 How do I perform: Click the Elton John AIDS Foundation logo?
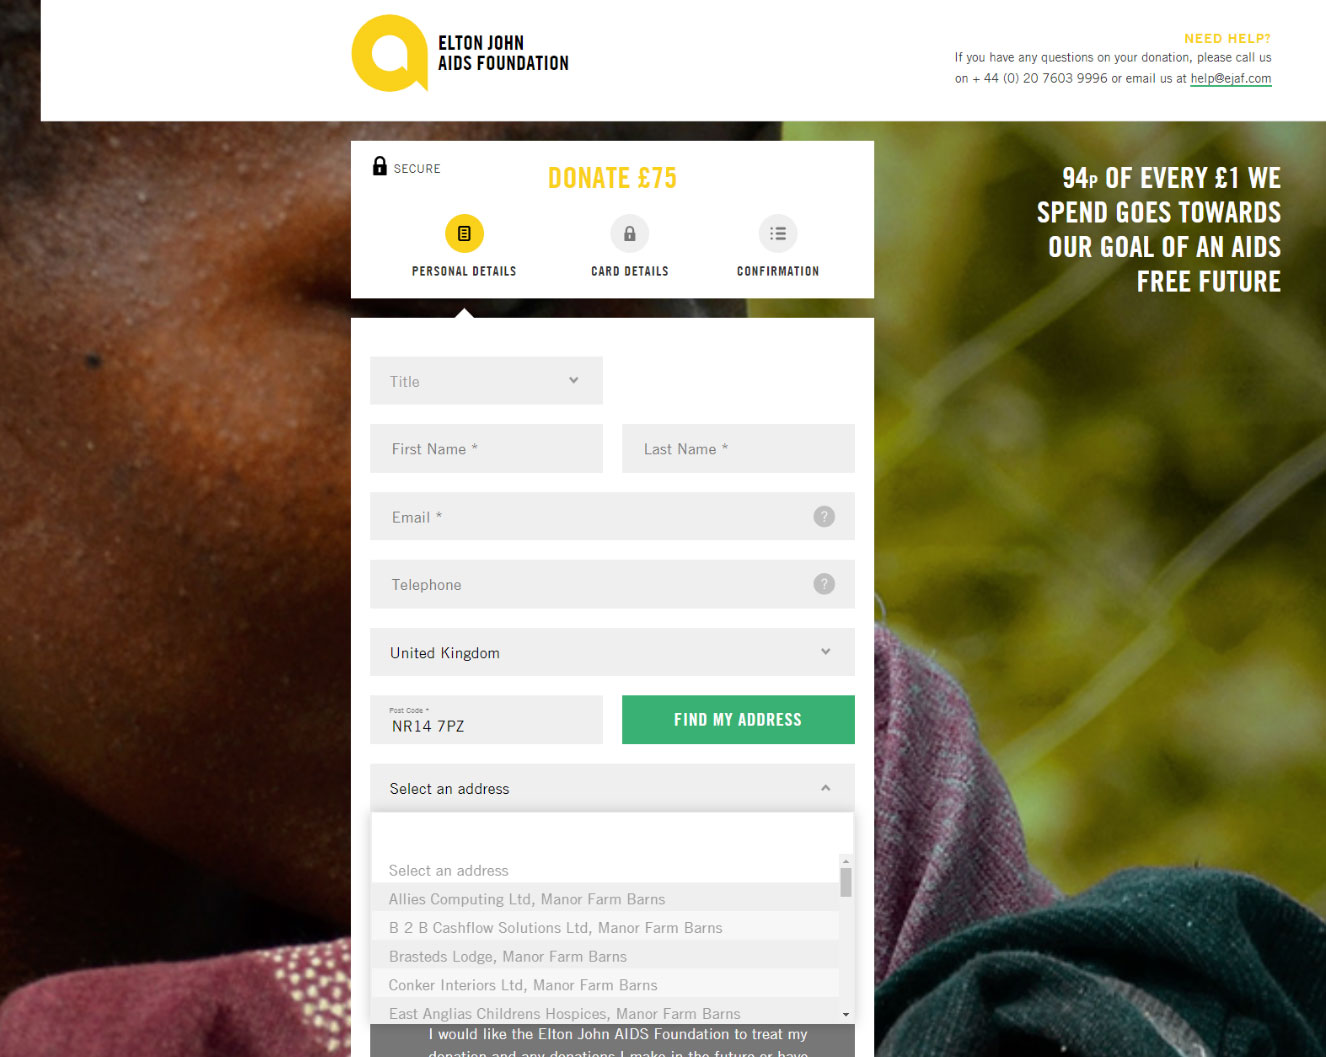[460, 53]
